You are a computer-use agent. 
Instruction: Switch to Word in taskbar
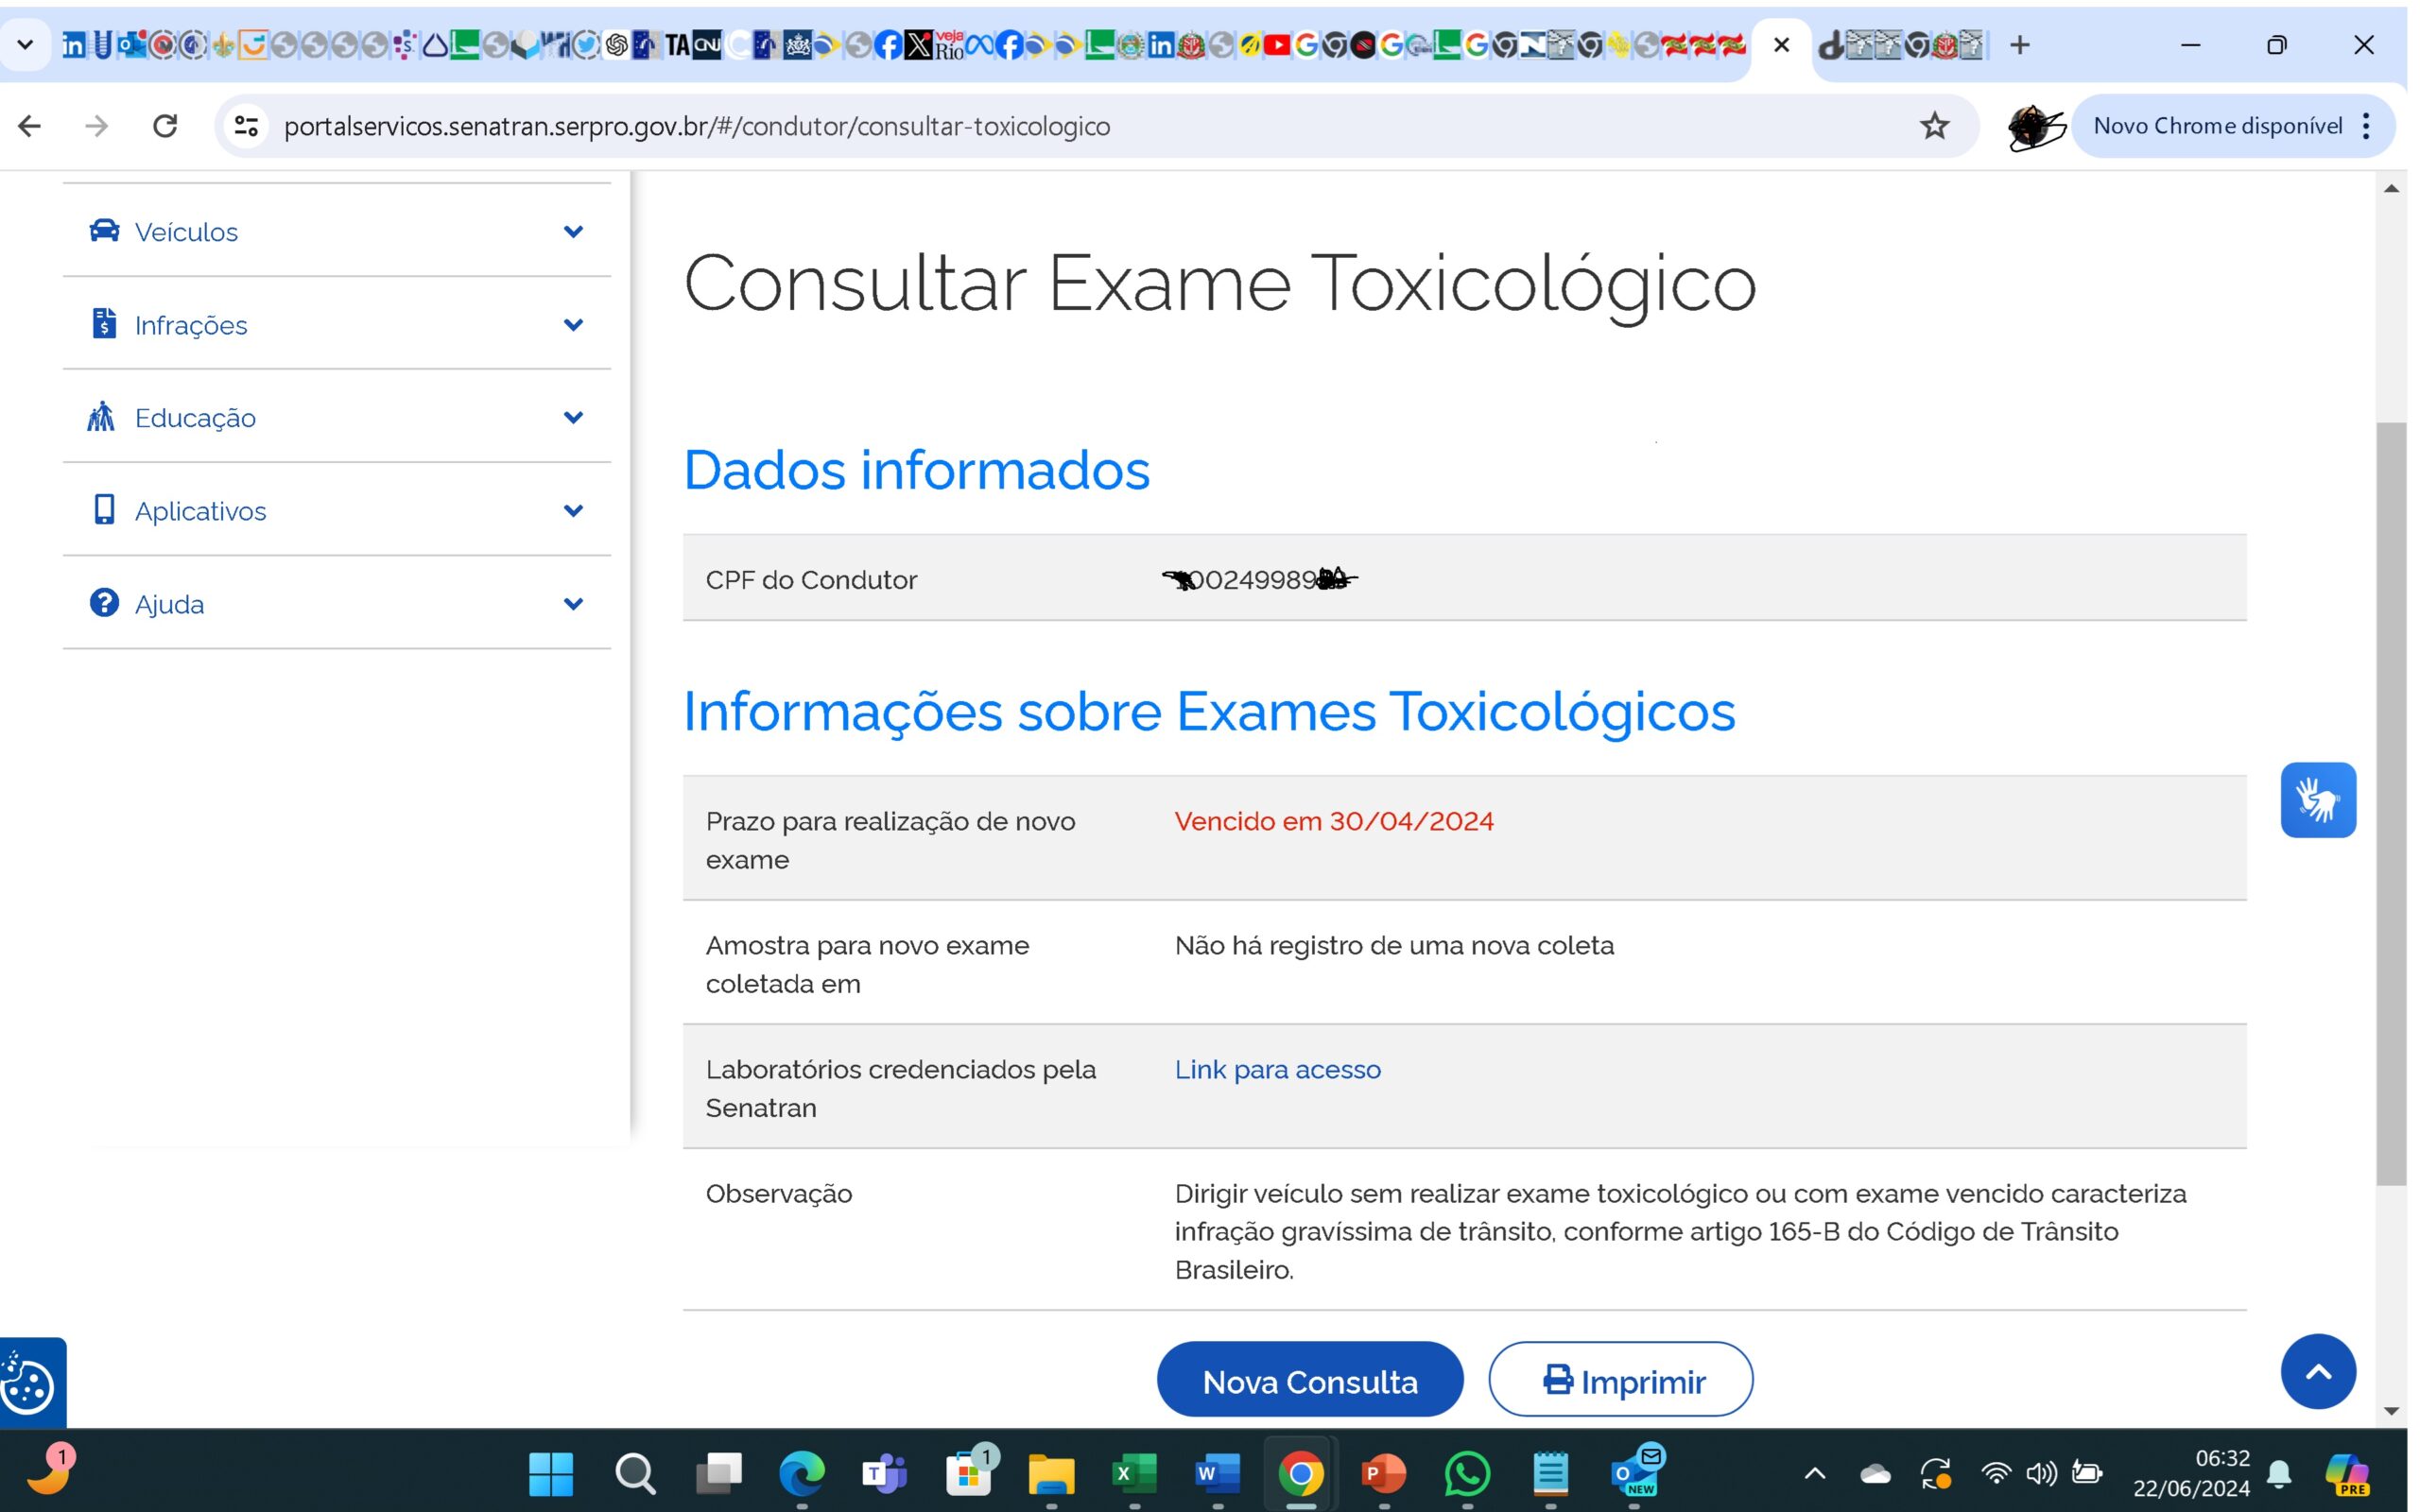click(x=1217, y=1473)
